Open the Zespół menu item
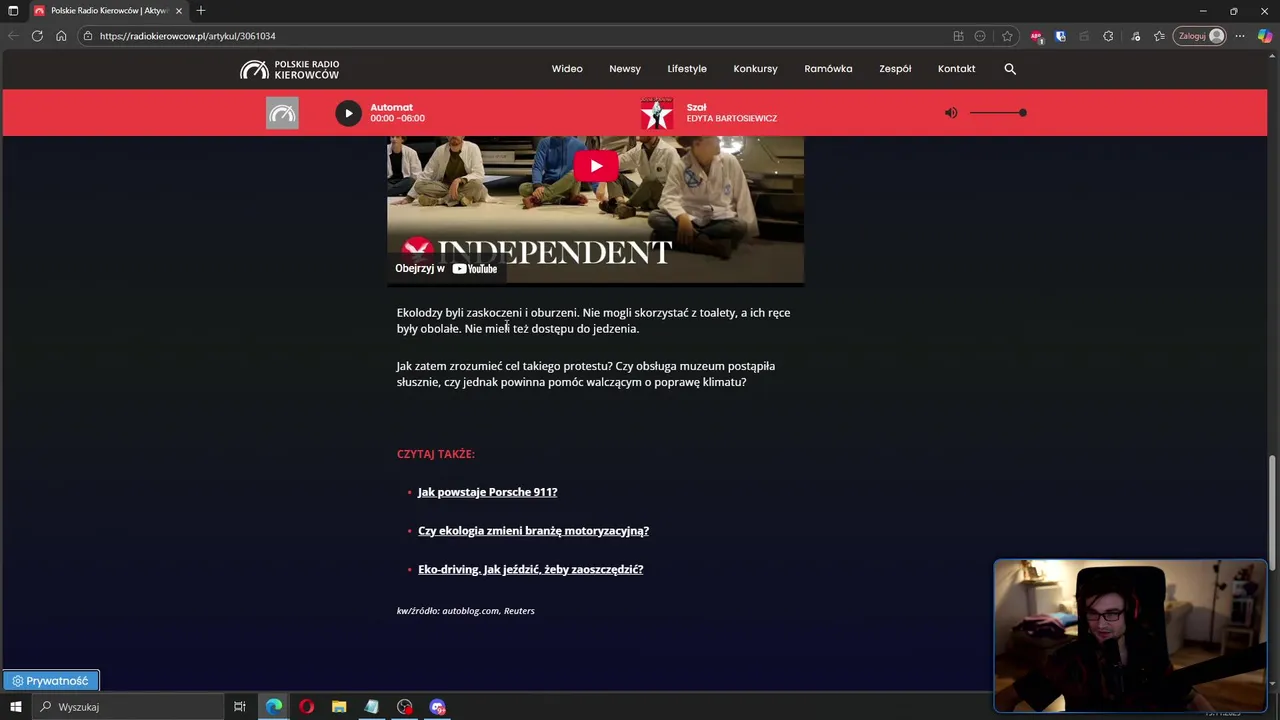This screenshot has width=1280, height=720. click(895, 69)
